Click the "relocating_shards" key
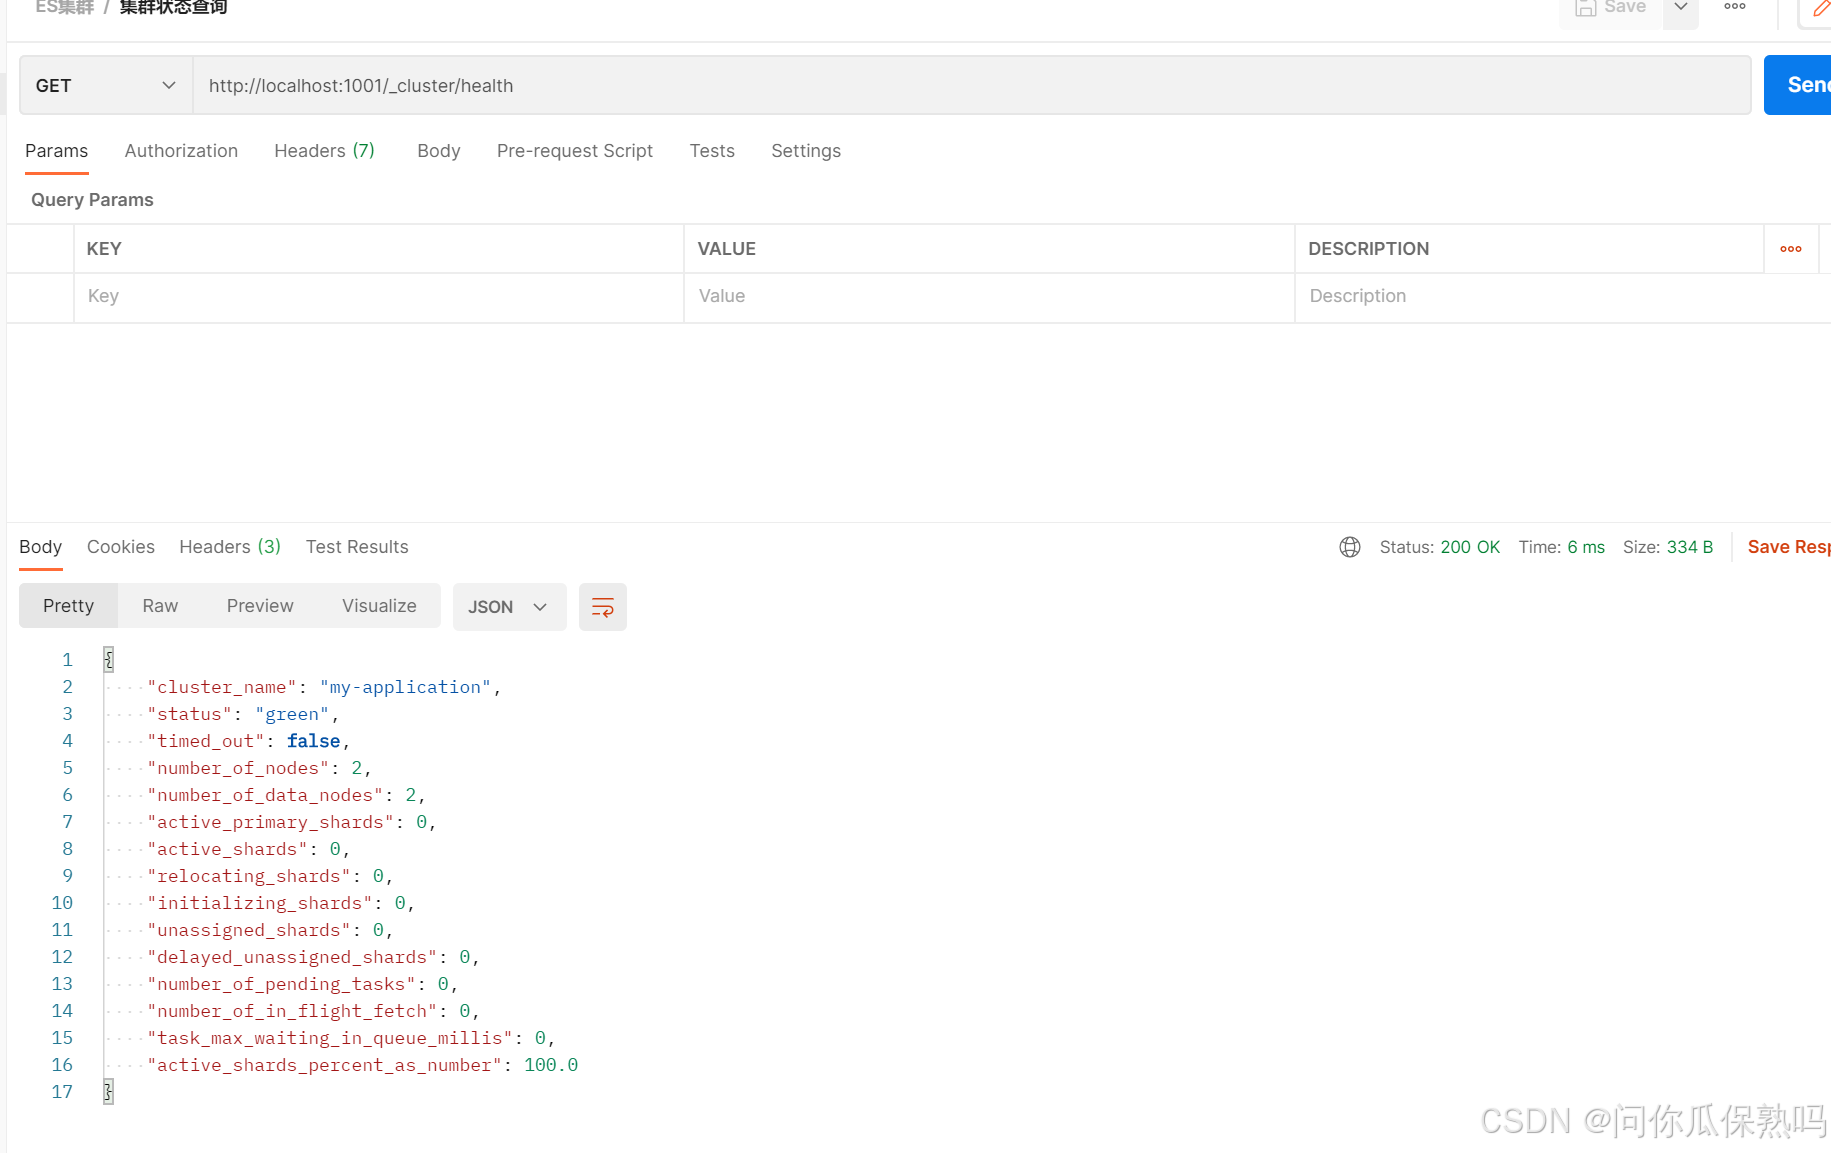The height and width of the screenshot is (1153, 1831). [249, 876]
